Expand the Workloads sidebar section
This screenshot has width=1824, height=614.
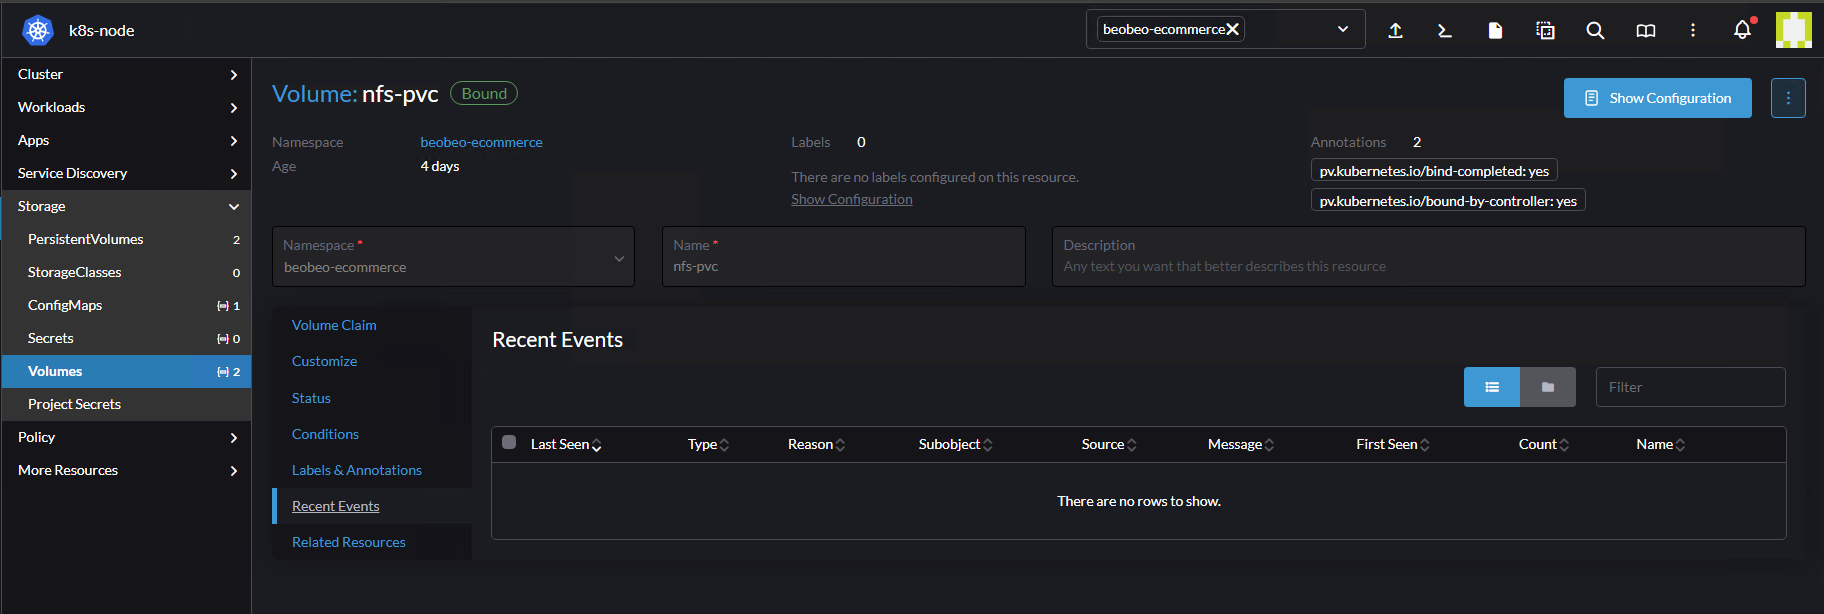[x=125, y=107]
